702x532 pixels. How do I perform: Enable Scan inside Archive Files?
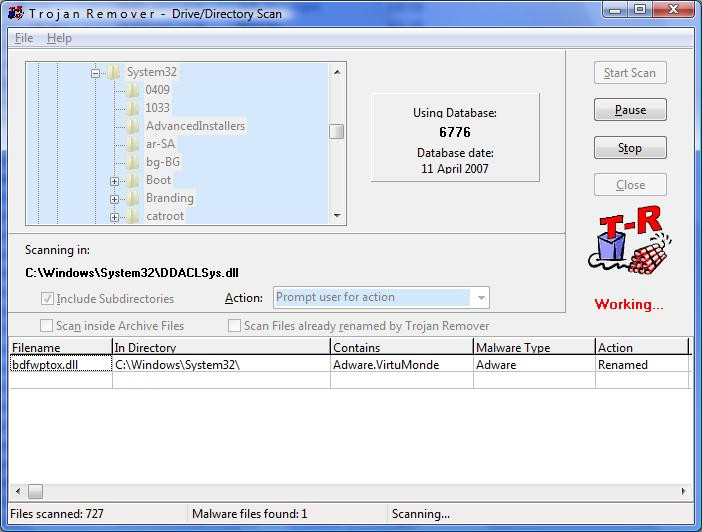click(46, 326)
